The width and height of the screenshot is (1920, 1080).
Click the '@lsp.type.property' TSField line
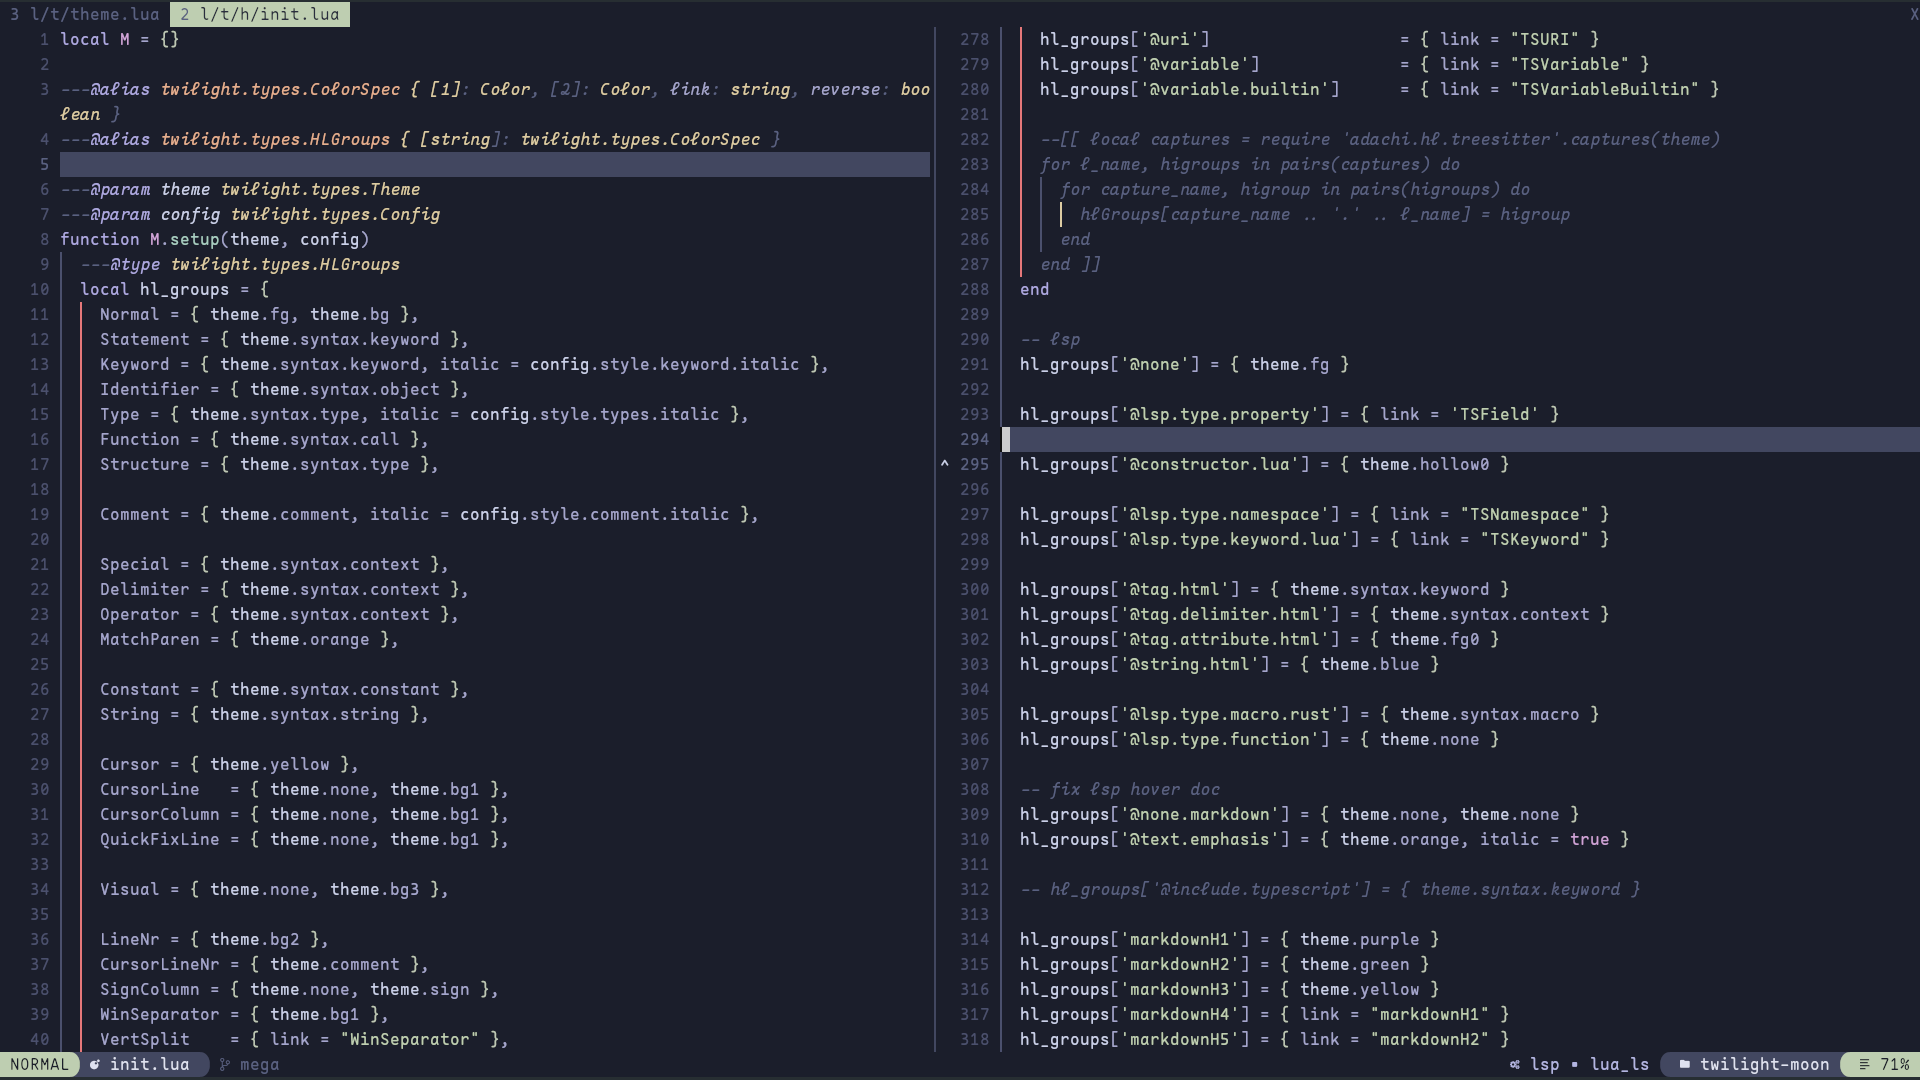[1290, 414]
